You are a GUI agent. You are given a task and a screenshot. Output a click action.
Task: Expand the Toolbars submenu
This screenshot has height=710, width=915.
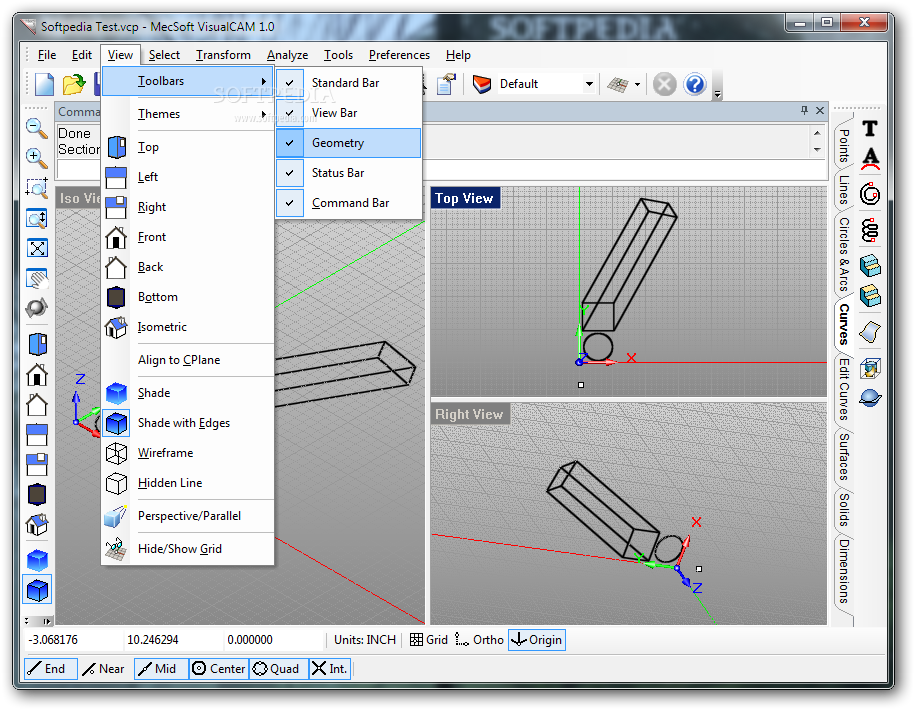(188, 81)
